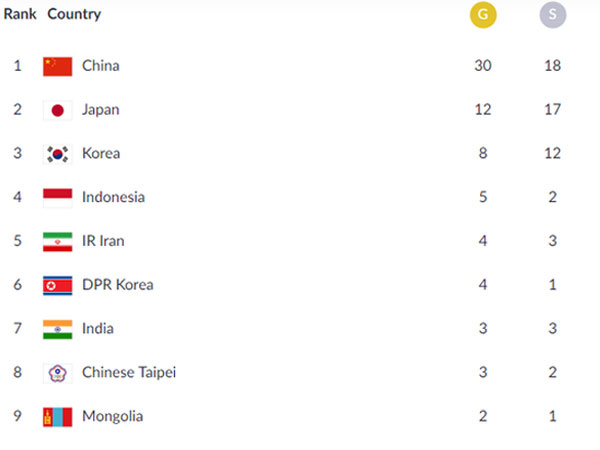Select the DPR Korea country name

(x=118, y=285)
